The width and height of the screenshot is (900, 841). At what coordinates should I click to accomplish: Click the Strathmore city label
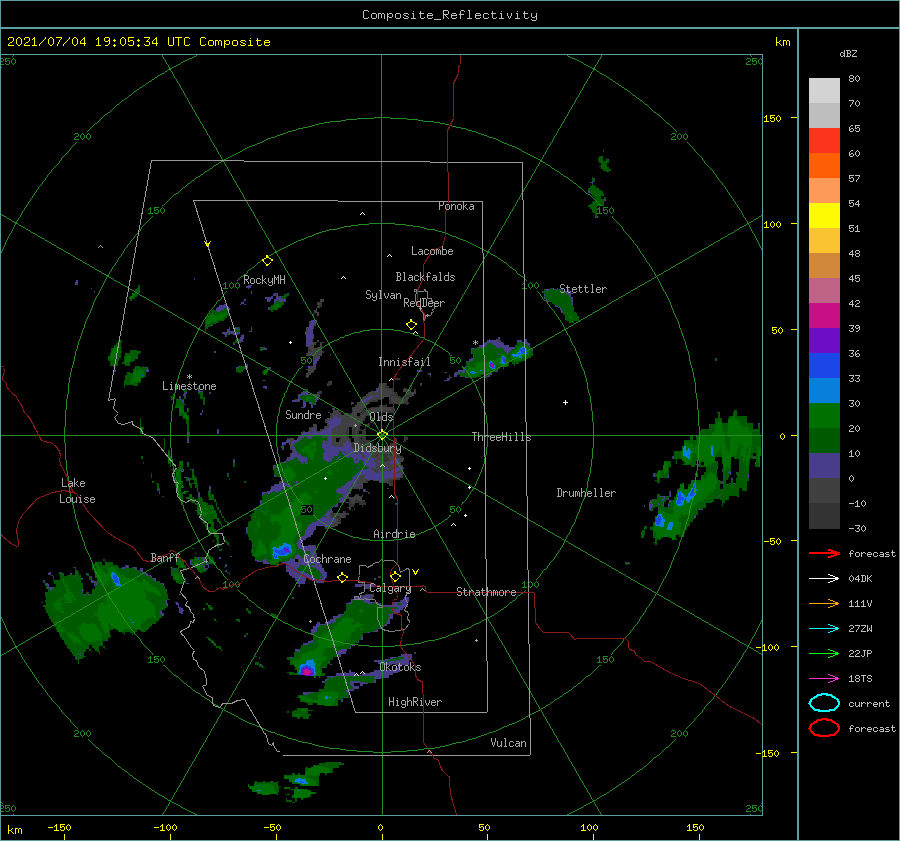(x=486, y=592)
